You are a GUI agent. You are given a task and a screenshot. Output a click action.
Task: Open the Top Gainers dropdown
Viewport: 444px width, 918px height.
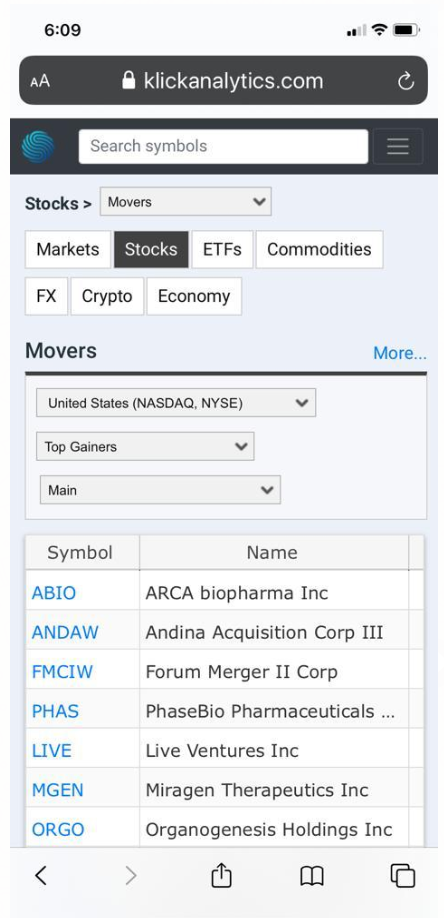[145, 447]
